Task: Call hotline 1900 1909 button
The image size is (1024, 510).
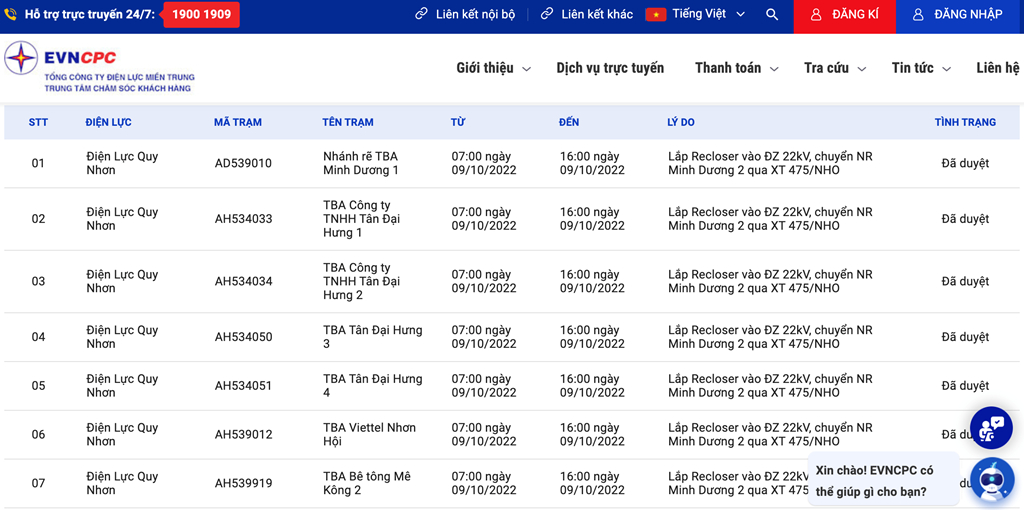Action: click(201, 14)
